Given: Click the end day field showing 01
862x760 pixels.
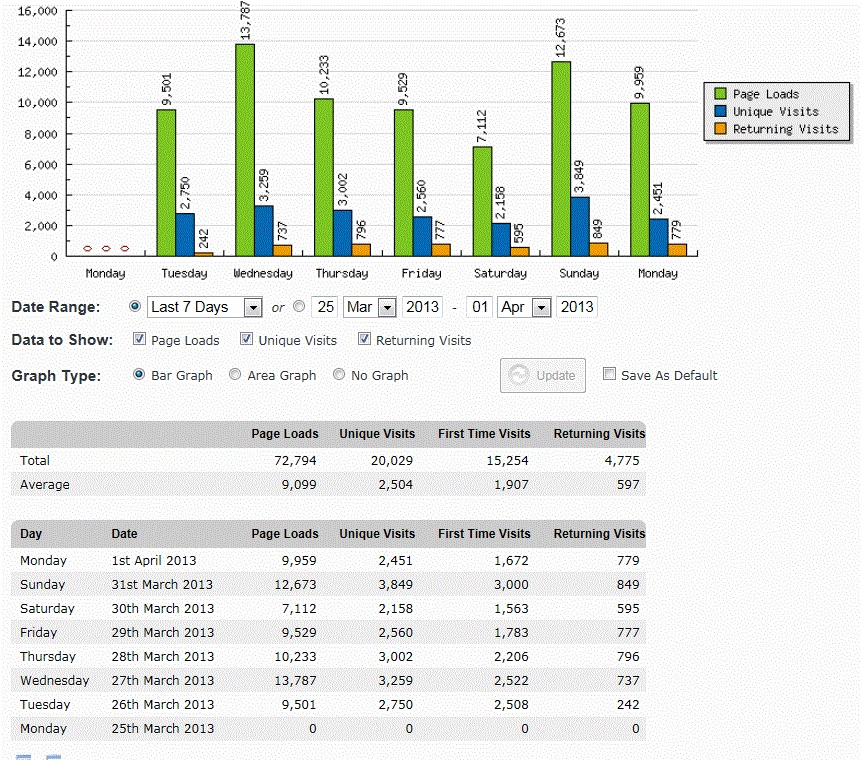Looking at the screenshot, I should [480, 307].
